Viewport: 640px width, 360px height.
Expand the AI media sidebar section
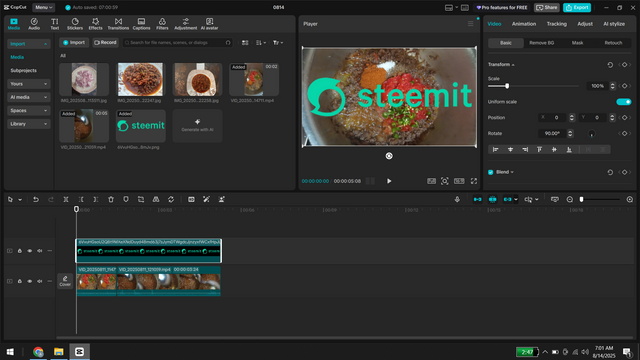(29, 97)
